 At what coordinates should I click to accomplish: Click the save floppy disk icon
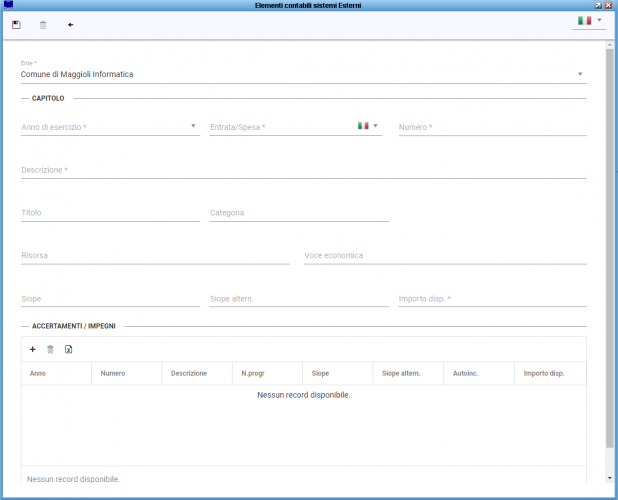point(16,24)
